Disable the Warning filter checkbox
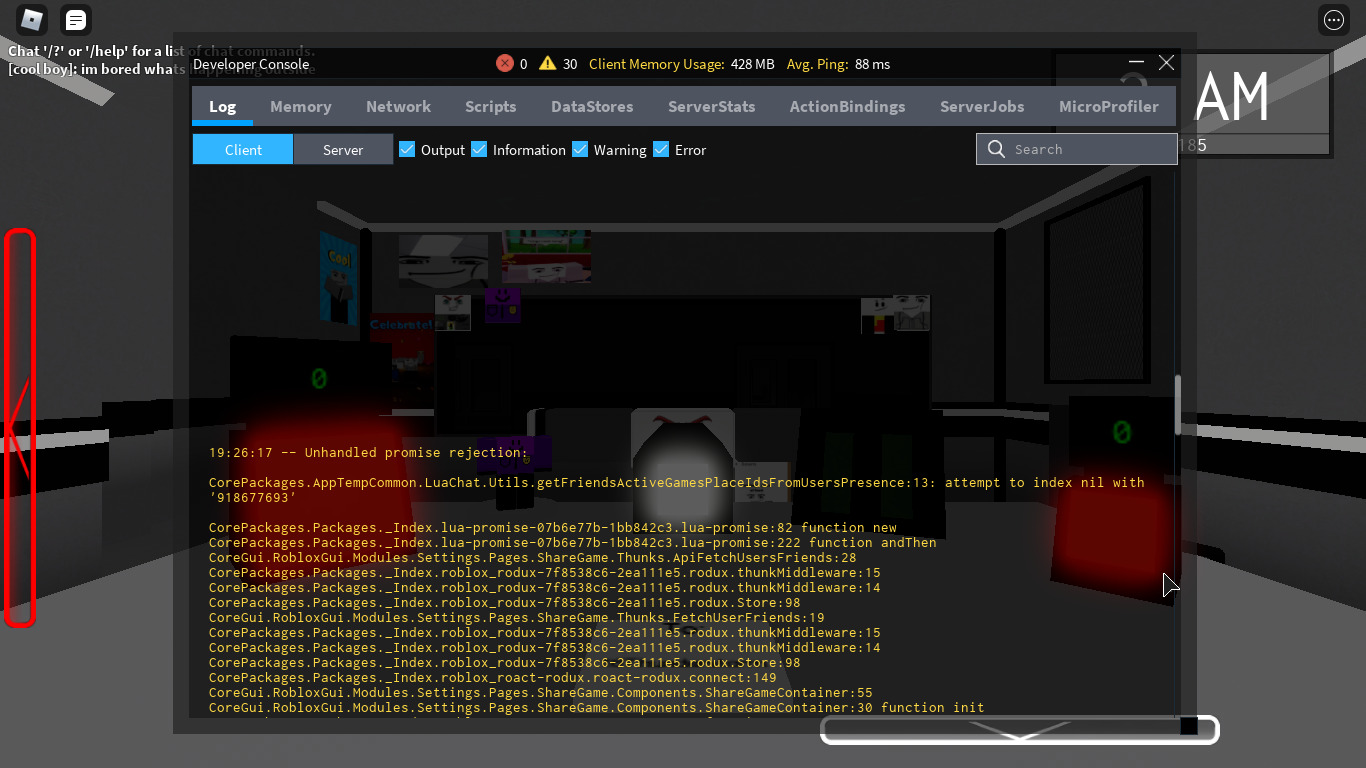Image resolution: width=1366 pixels, height=768 pixels. [x=580, y=149]
